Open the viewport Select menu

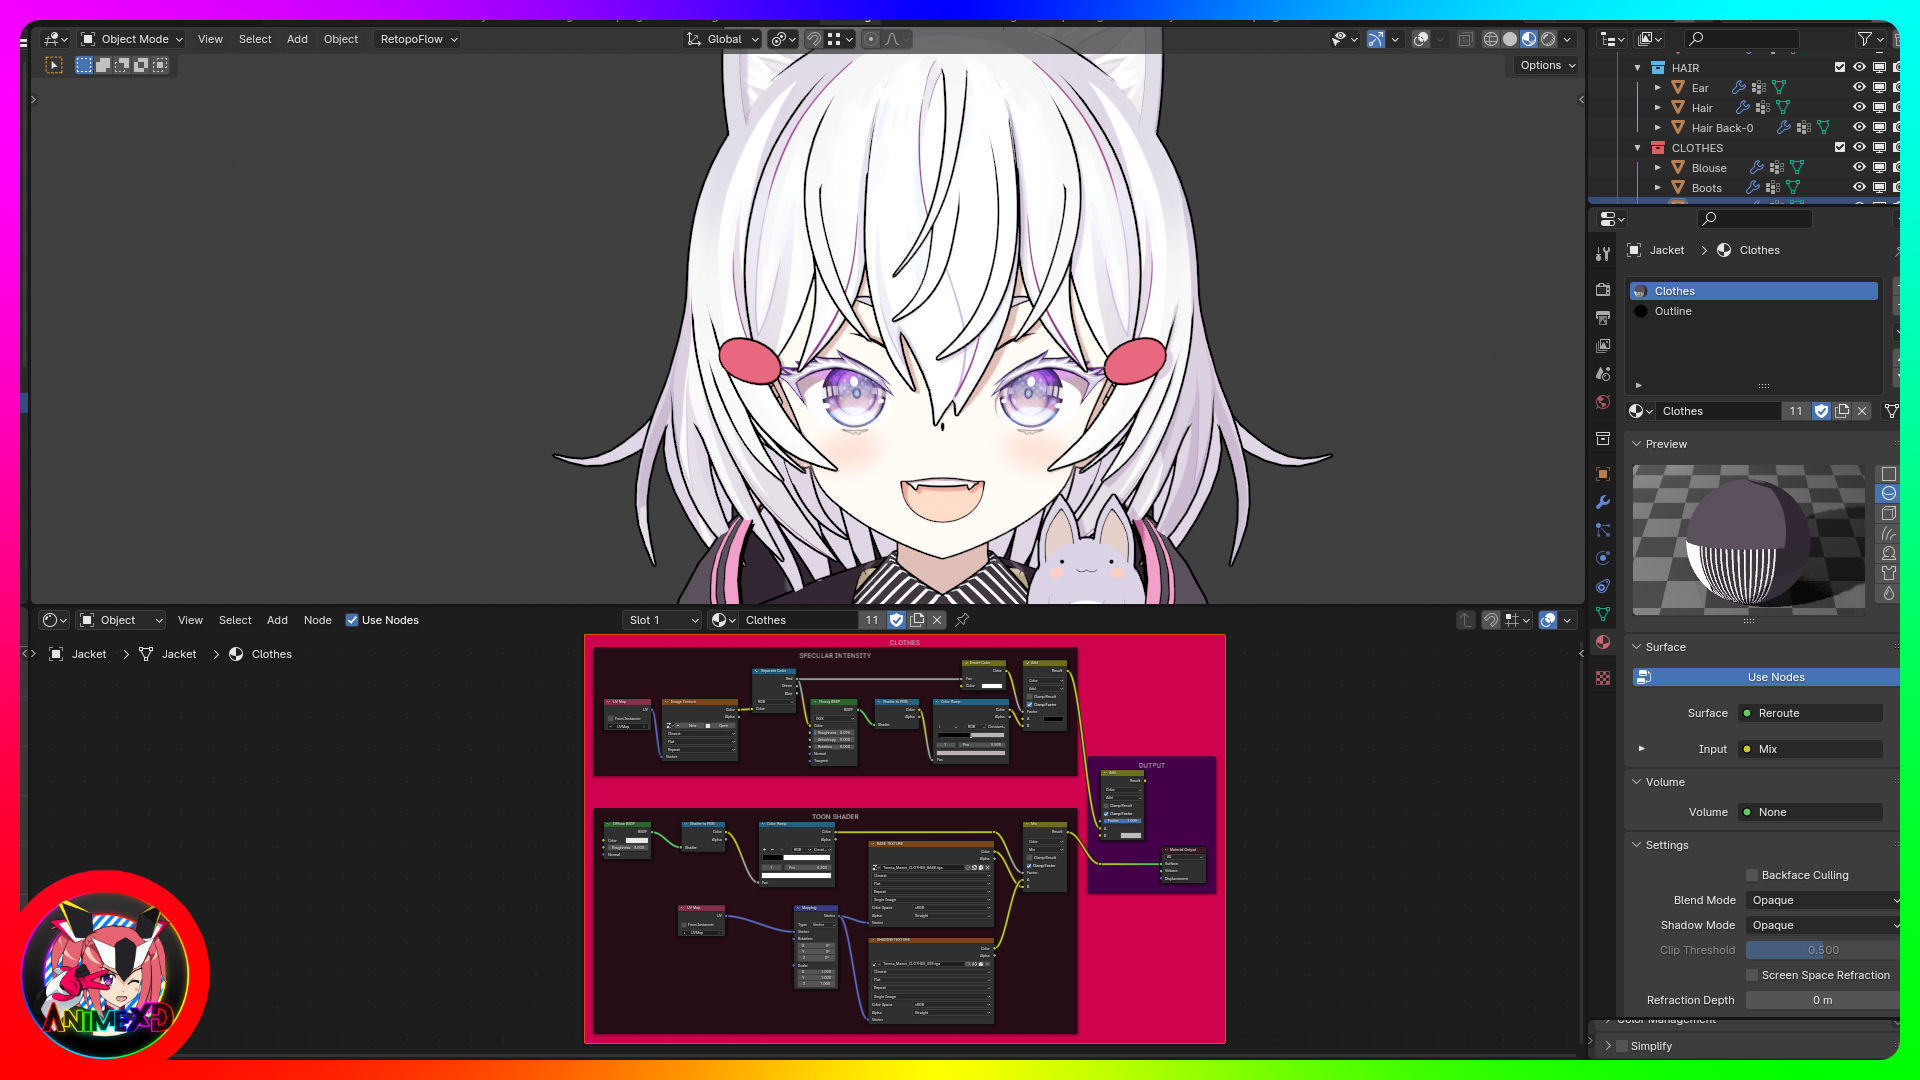click(255, 39)
